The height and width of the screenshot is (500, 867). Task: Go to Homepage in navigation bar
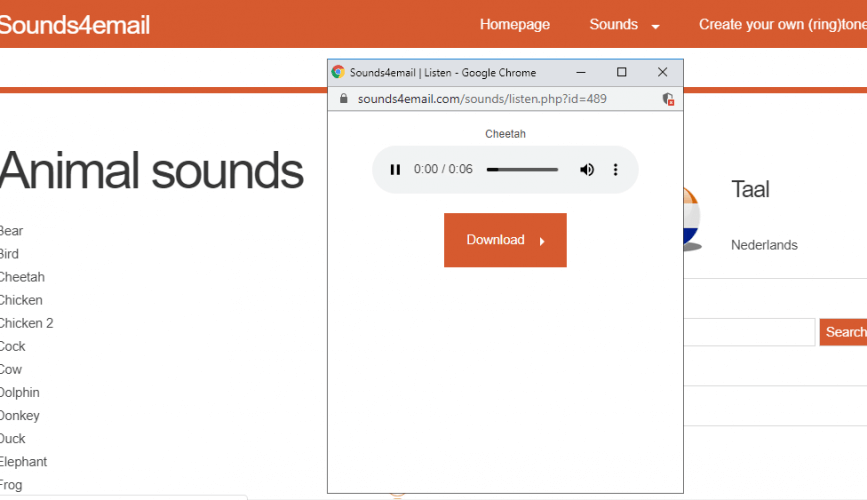click(515, 24)
